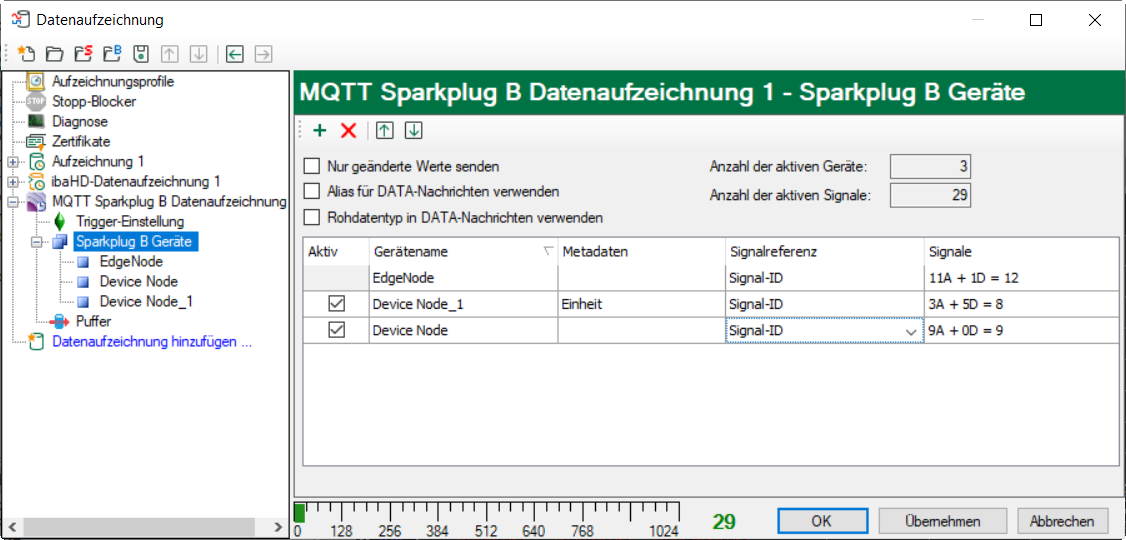Click Anzahl der aktiven Geräte value field
The height and width of the screenshot is (540, 1126).
click(x=931, y=167)
